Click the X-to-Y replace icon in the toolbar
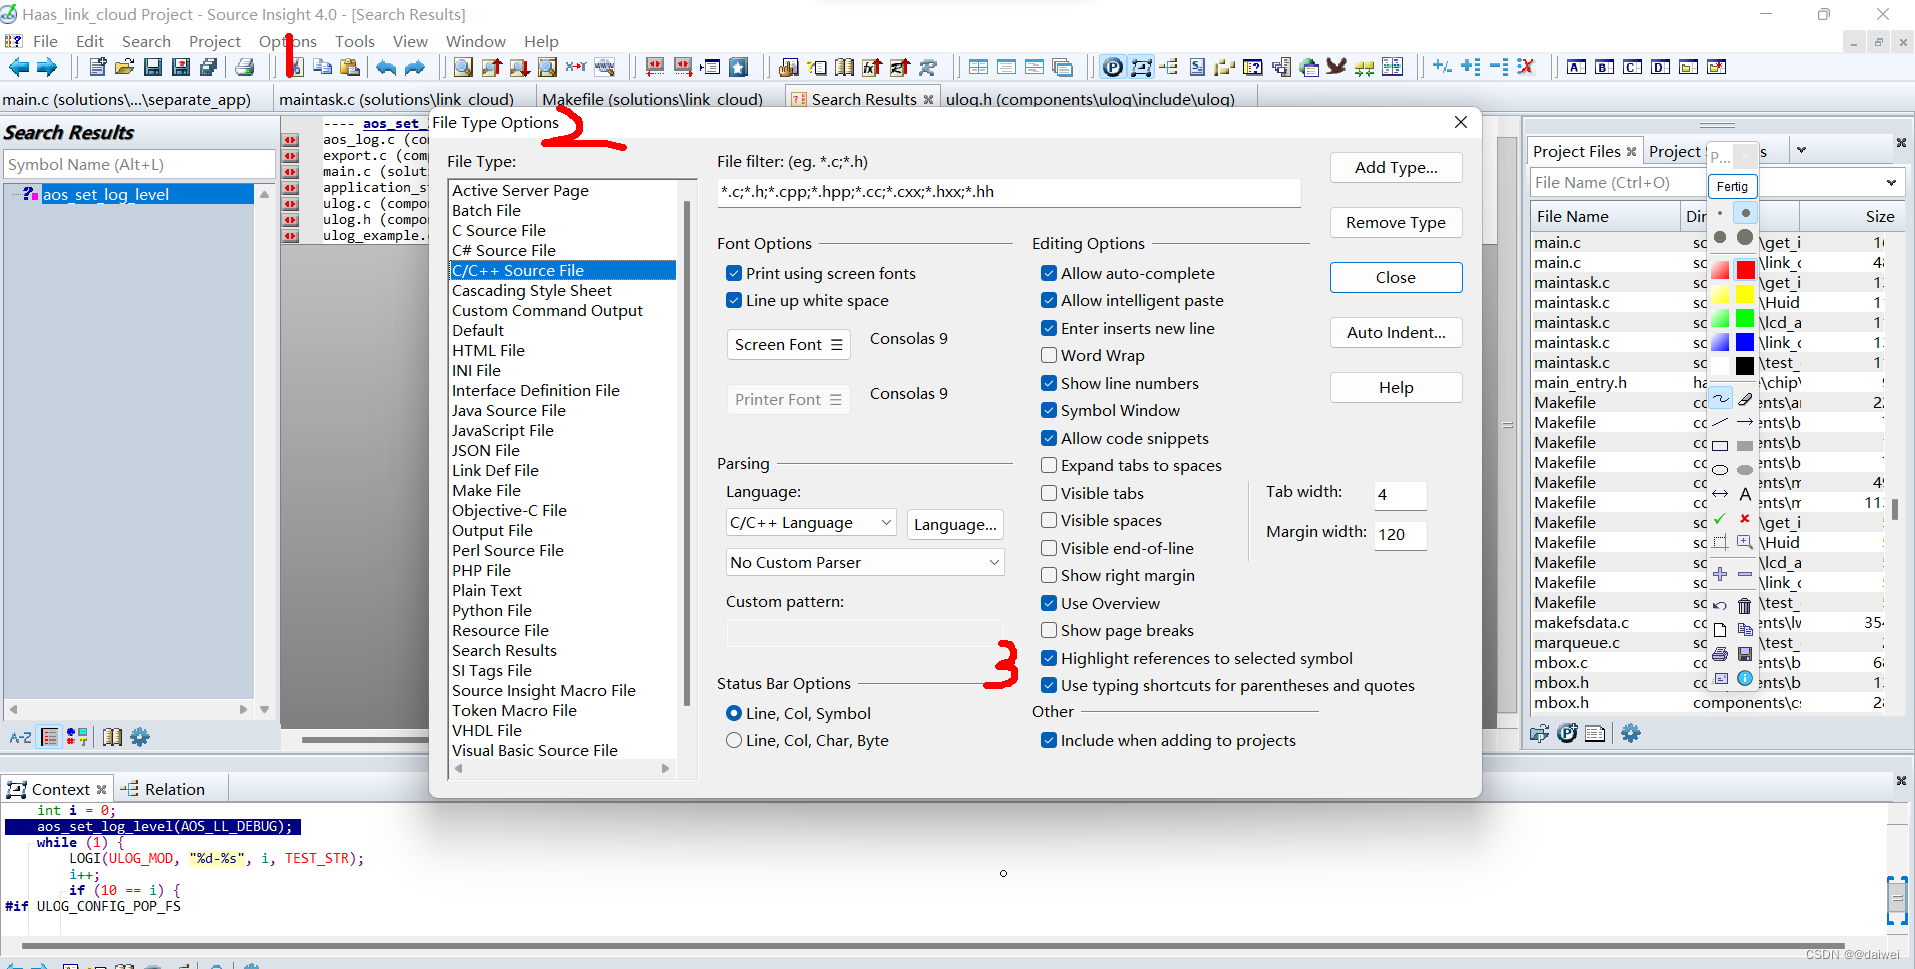The image size is (1915, 969). [x=576, y=67]
